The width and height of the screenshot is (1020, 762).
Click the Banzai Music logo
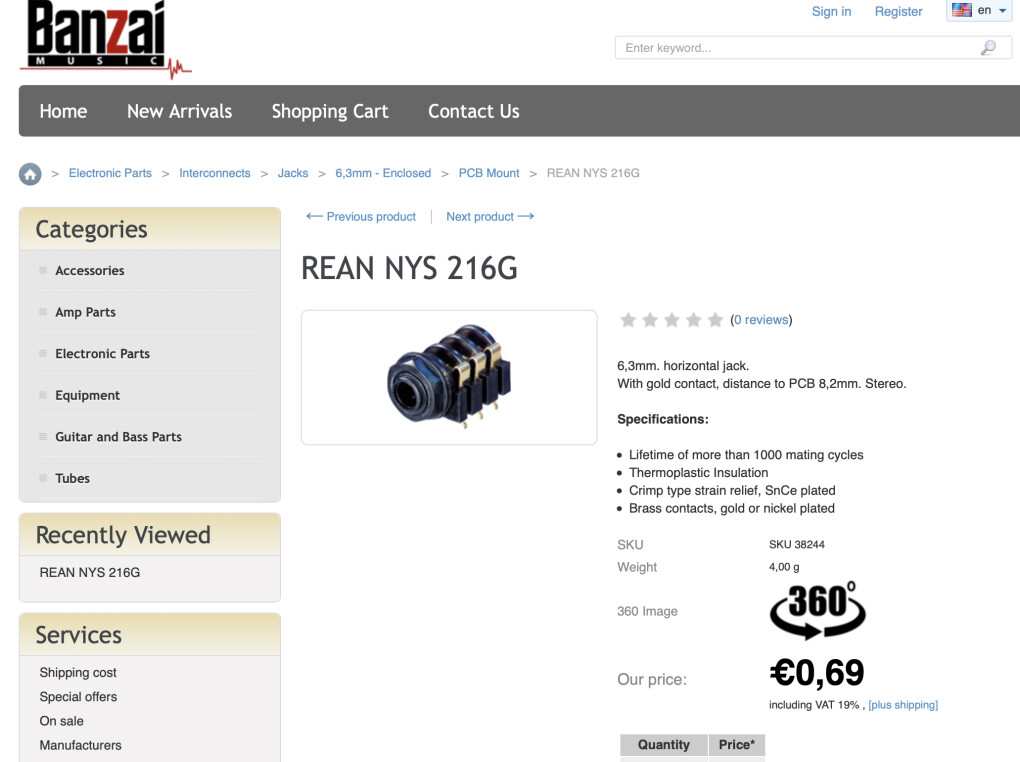105,40
